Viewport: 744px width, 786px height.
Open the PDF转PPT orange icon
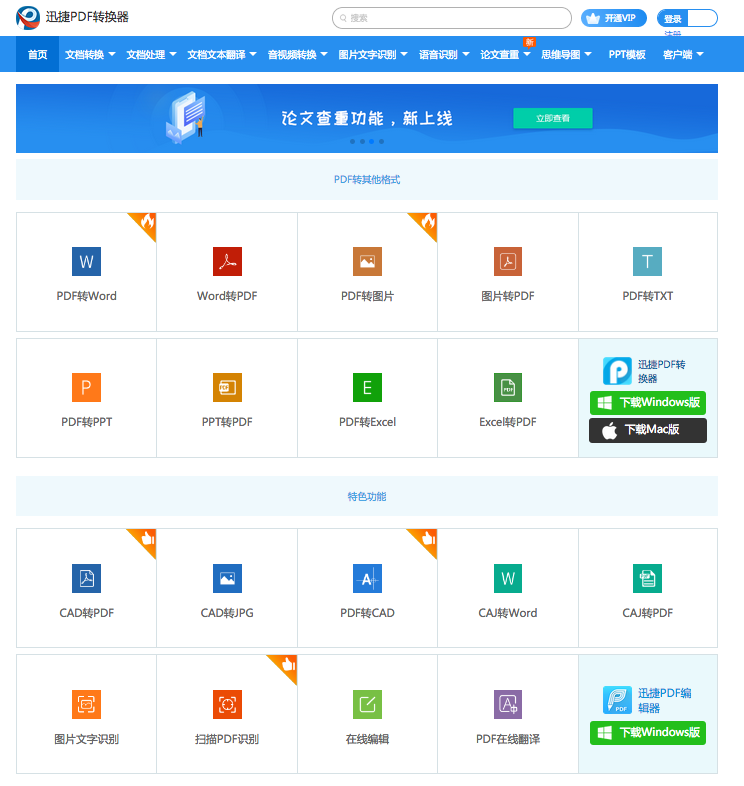click(86, 387)
